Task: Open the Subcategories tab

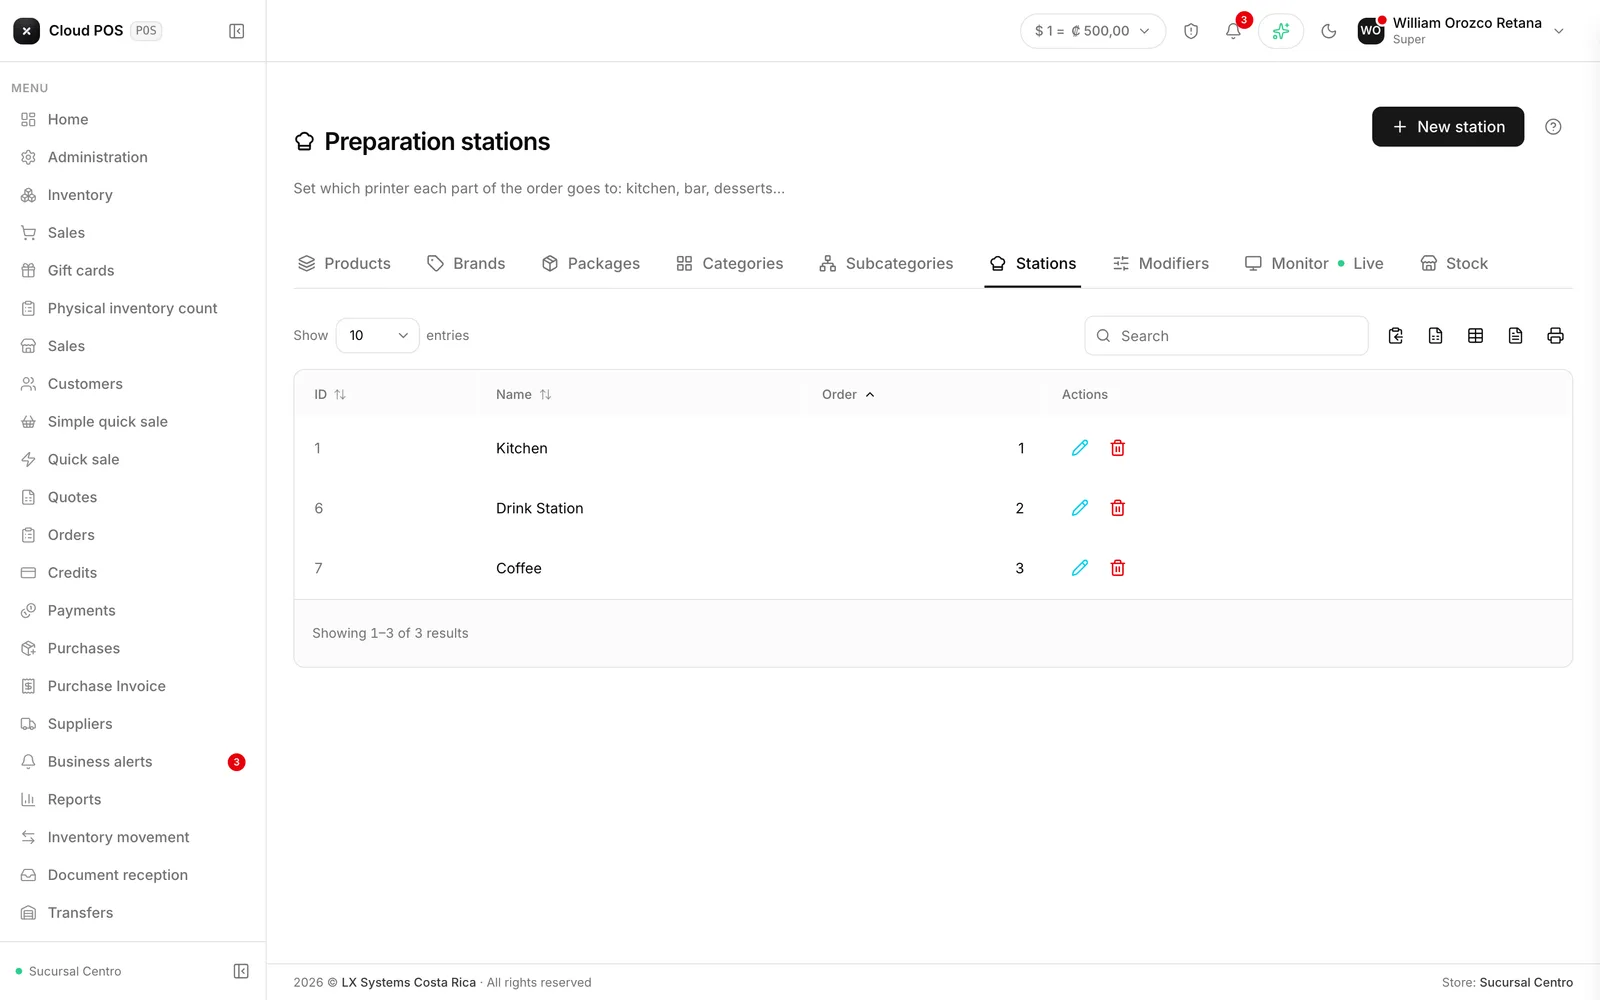Action: 886,264
